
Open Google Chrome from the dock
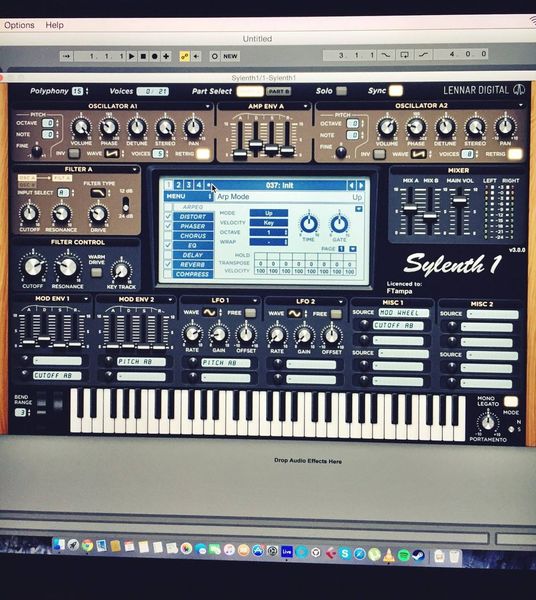(87, 545)
